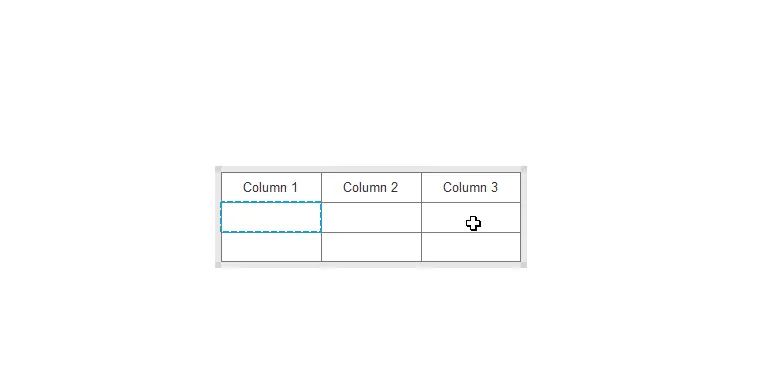Image resolution: width=769 pixels, height=387 pixels.
Task: Select last-row cell under Column 1
Action: (271, 247)
